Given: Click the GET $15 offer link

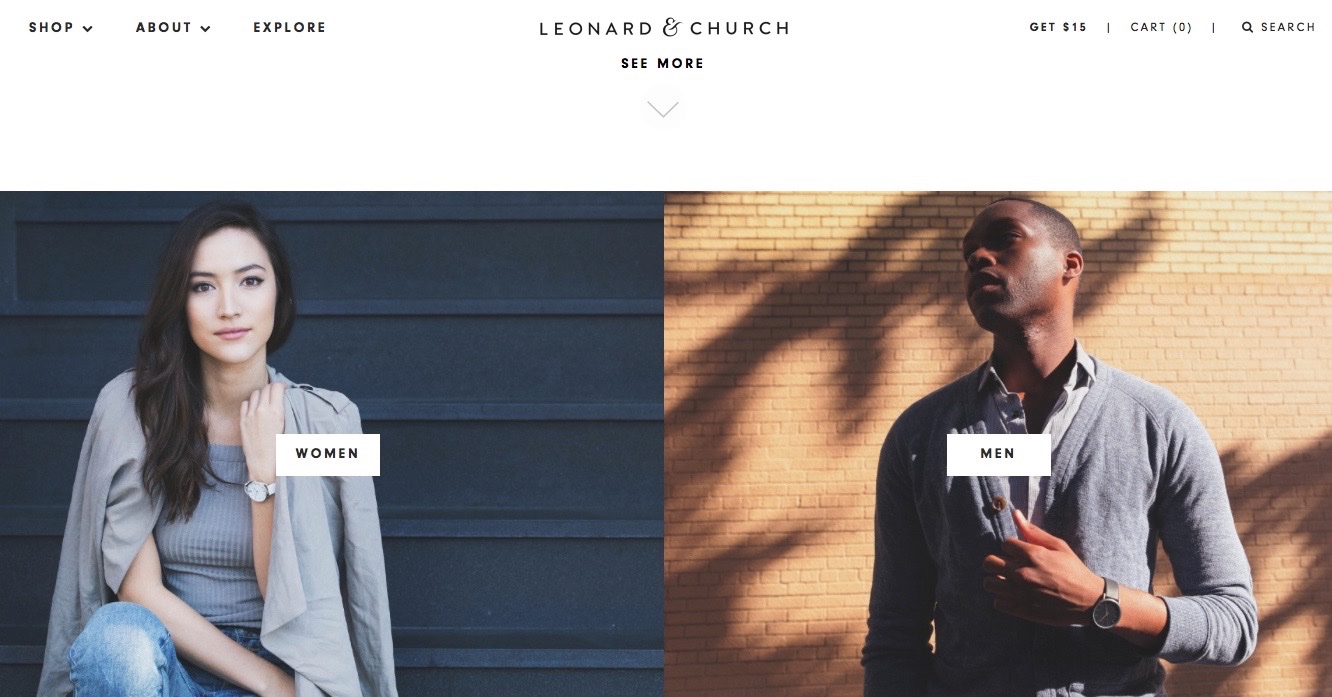Looking at the screenshot, I should click(x=1058, y=27).
